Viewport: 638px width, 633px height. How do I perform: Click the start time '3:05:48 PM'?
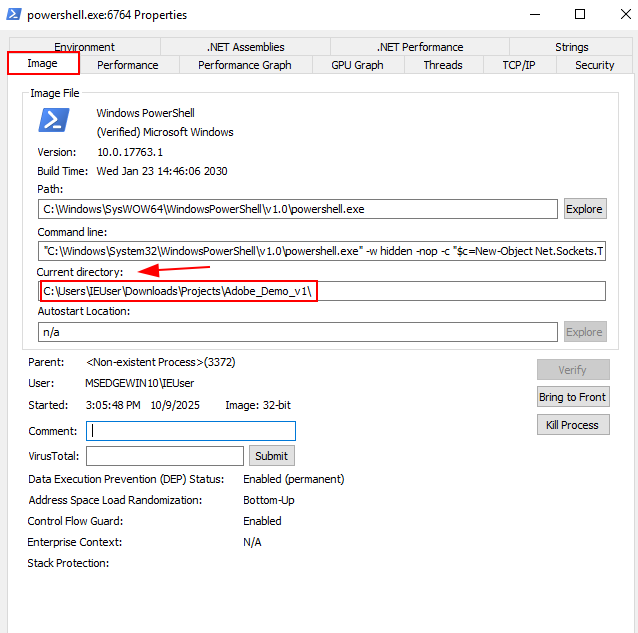click(x=113, y=405)
